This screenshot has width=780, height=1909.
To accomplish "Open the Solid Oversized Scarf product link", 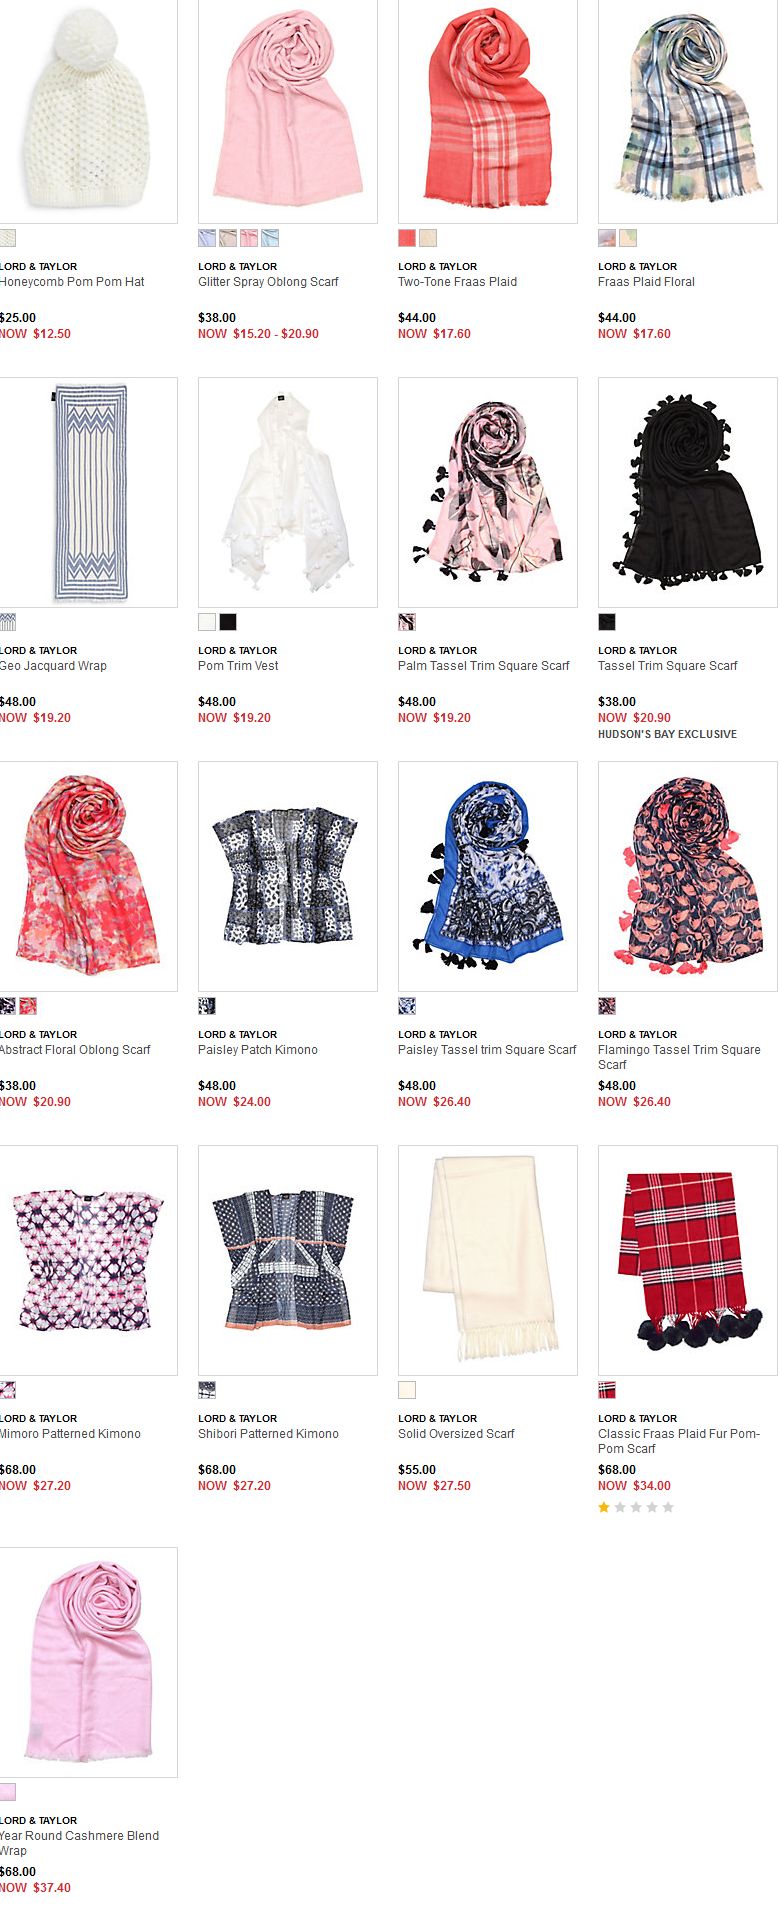I will [456, 1434].
